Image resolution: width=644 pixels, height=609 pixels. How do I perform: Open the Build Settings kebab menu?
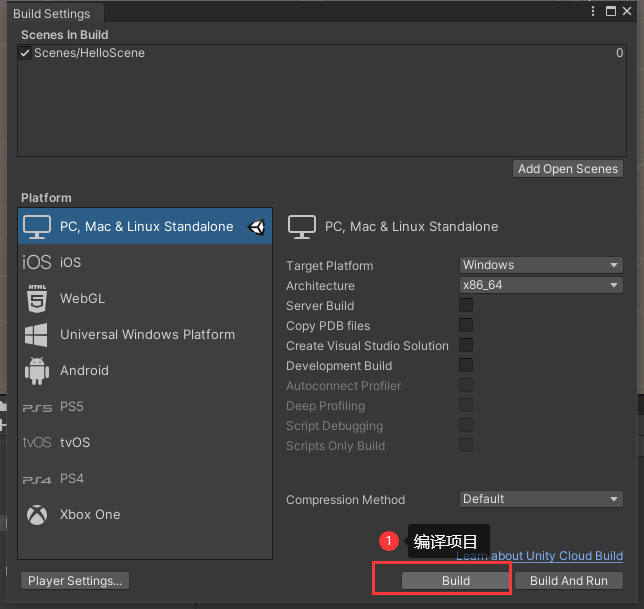point(593,11)
